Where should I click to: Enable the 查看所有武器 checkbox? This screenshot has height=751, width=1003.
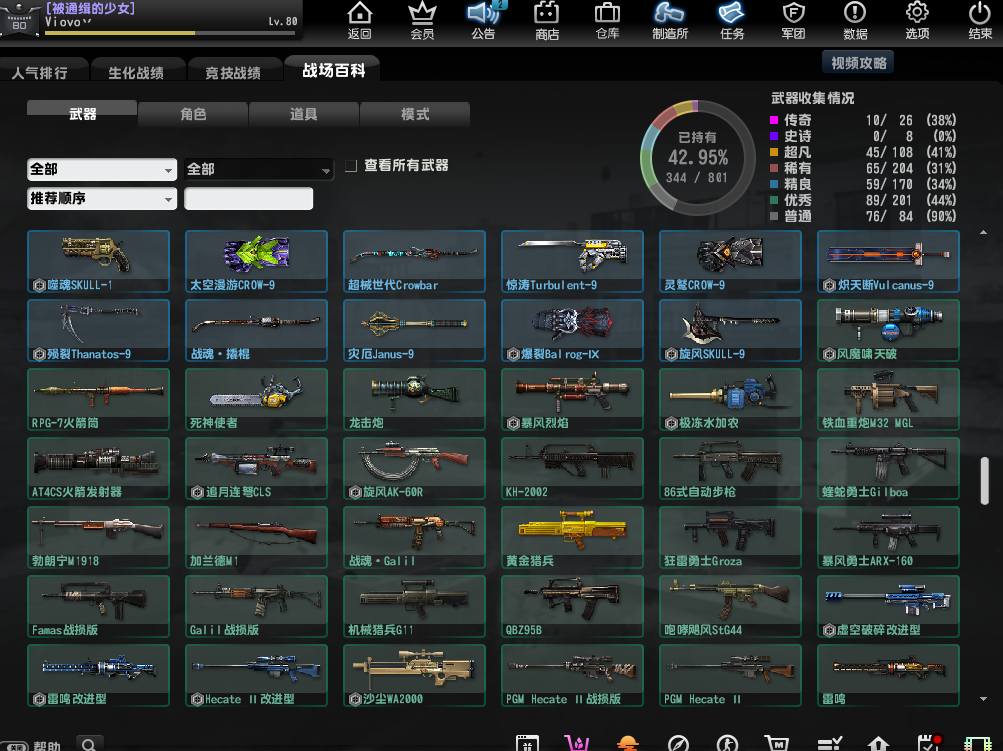tap(351, 166)
